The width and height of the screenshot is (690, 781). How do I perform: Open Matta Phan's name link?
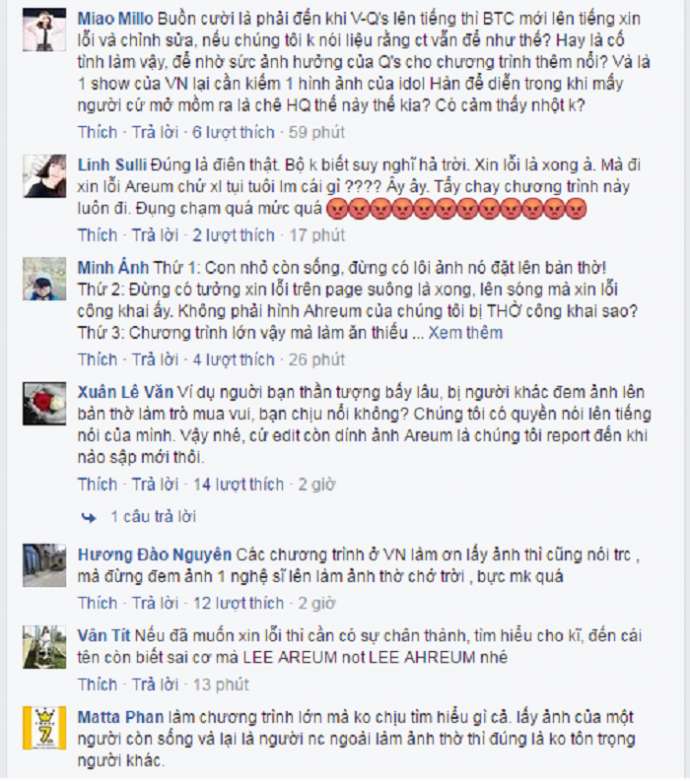pyautogui.click(x=121, y=717)
